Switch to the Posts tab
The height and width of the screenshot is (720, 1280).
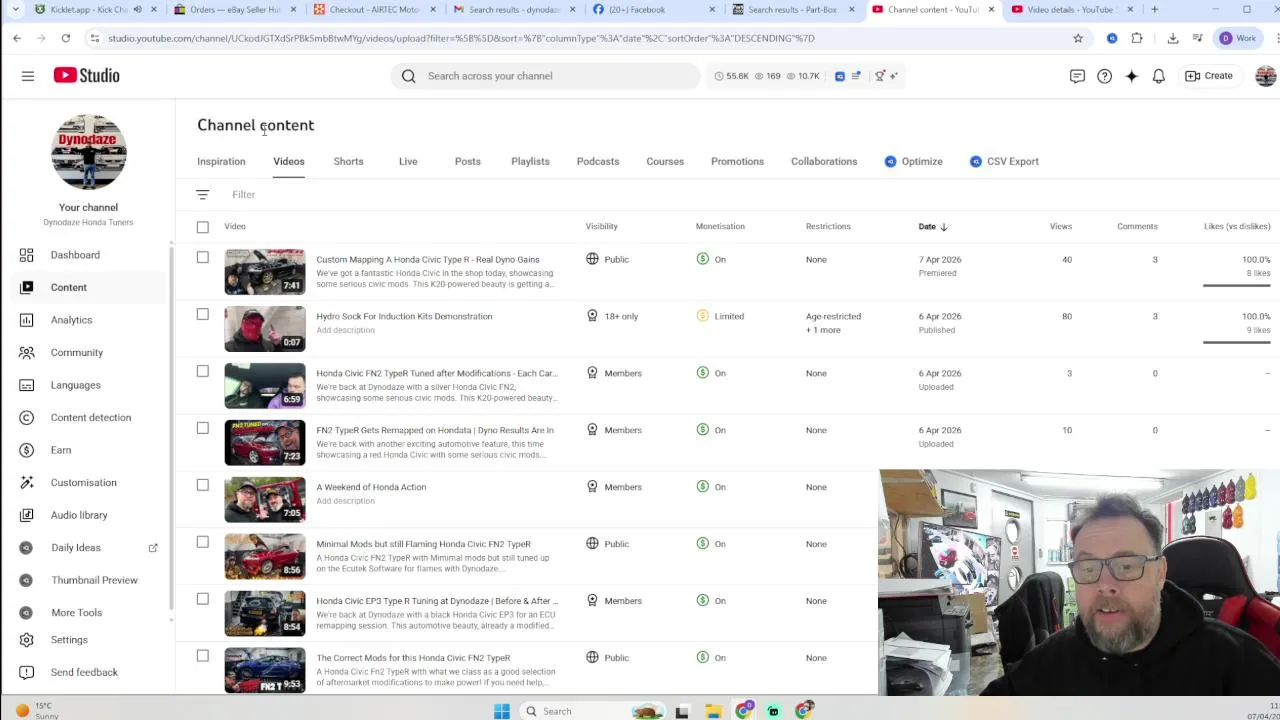coord(467,161)
